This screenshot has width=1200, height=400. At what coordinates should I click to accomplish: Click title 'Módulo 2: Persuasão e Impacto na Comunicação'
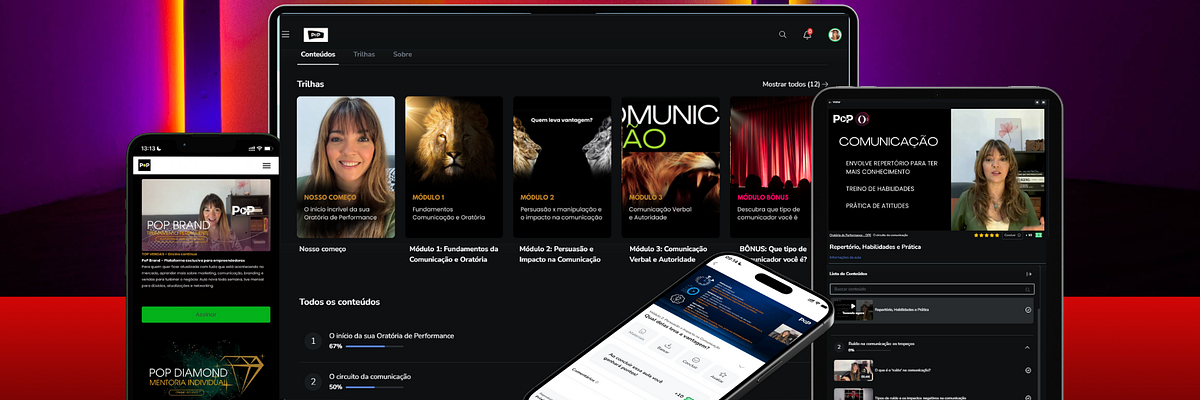[558, 254]
